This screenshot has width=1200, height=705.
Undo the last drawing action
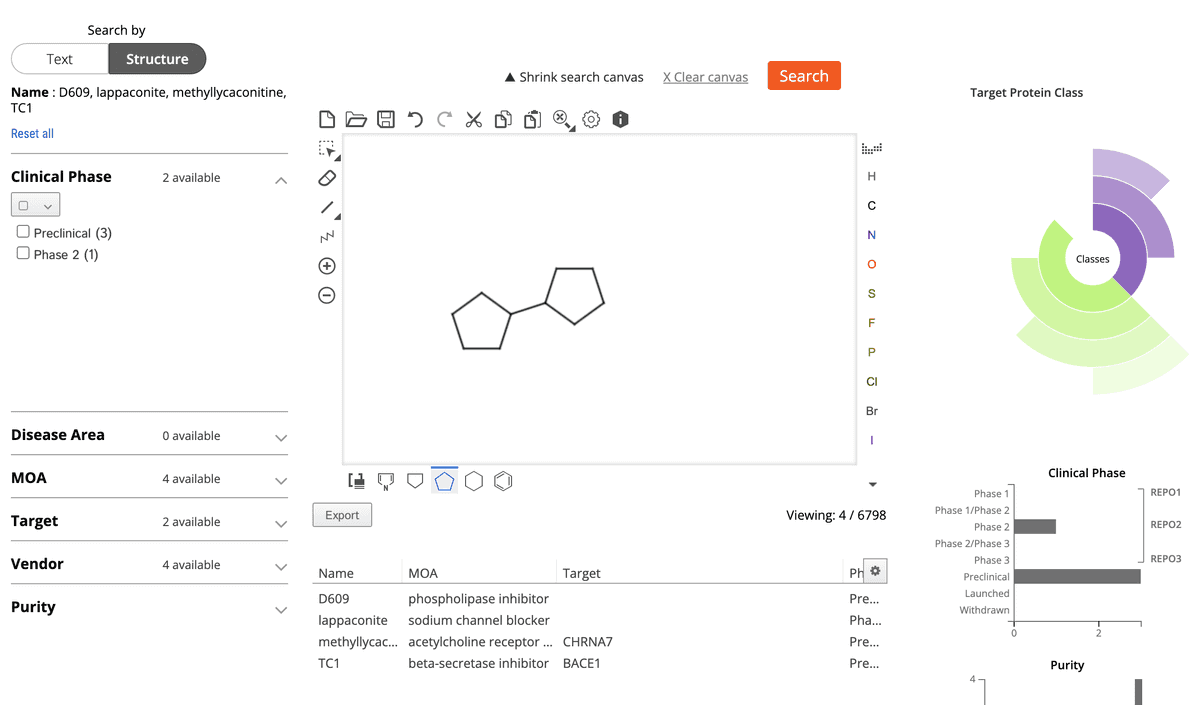(415, 120)
